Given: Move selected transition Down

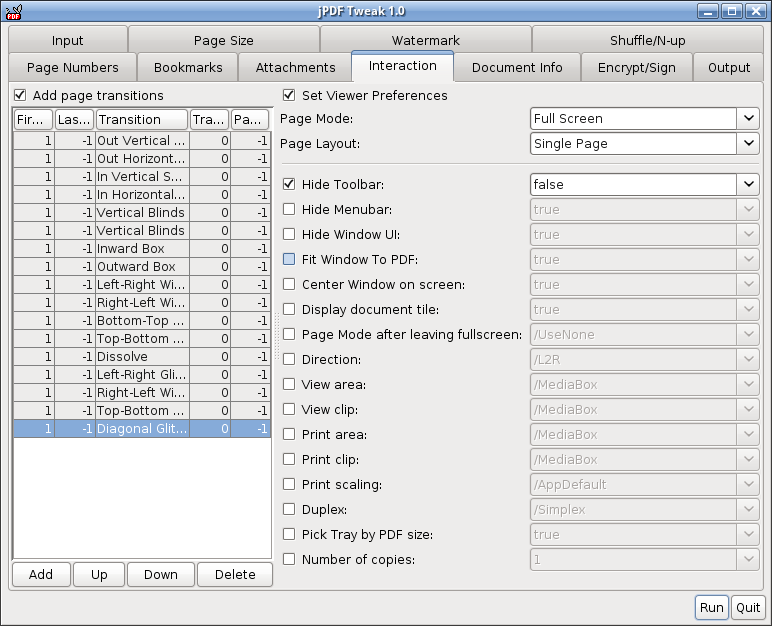Looking at the screenshot, I should 161,574.
